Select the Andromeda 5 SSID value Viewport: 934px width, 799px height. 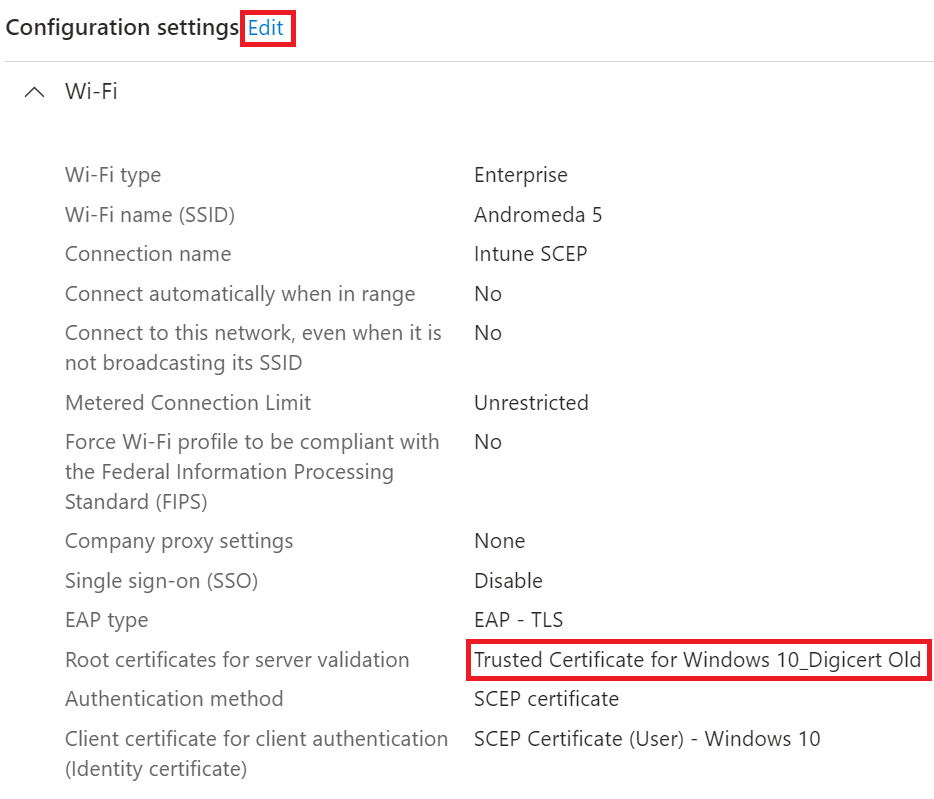point(538,214)
